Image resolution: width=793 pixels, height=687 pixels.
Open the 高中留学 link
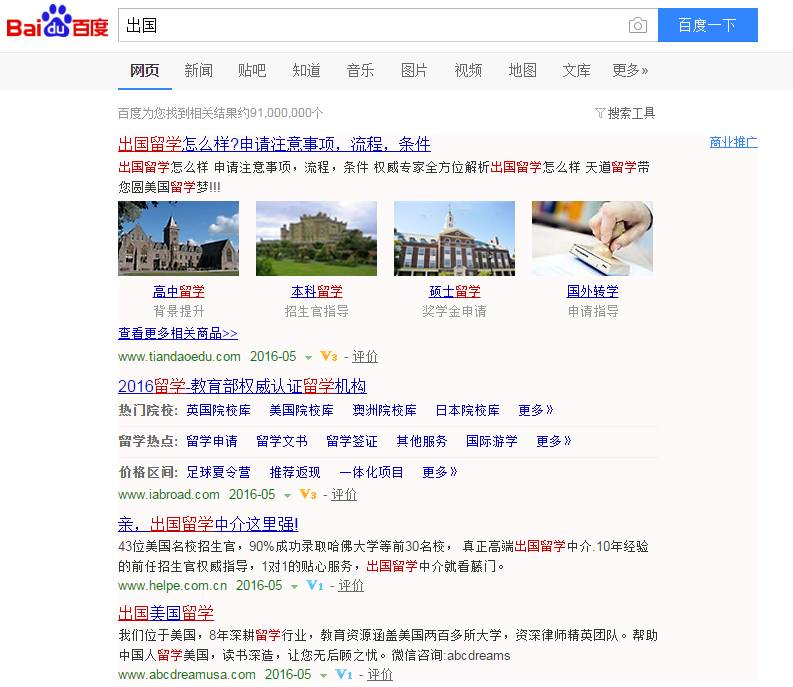179,291
